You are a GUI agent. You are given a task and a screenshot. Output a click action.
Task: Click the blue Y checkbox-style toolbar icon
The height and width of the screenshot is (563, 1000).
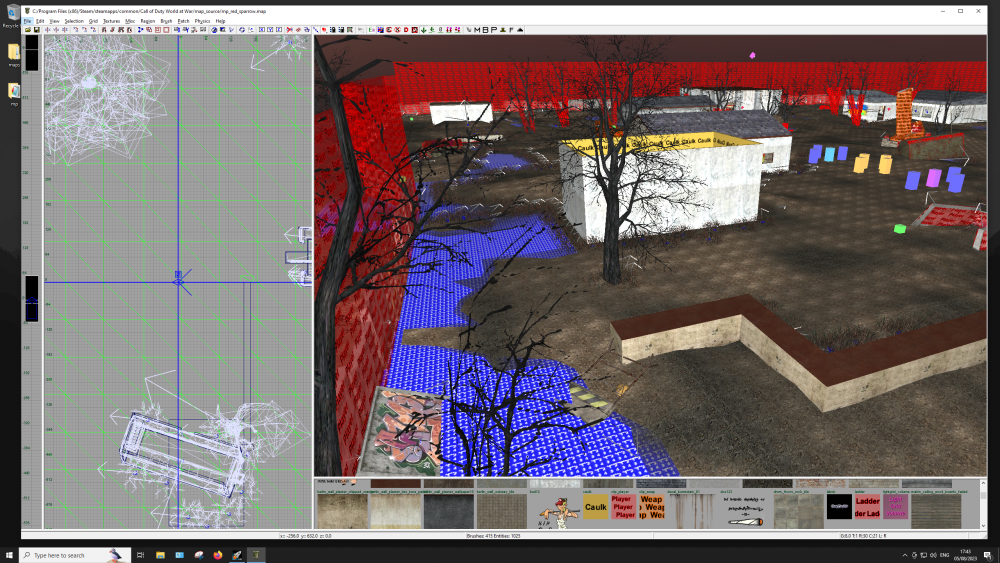point(270,29)
